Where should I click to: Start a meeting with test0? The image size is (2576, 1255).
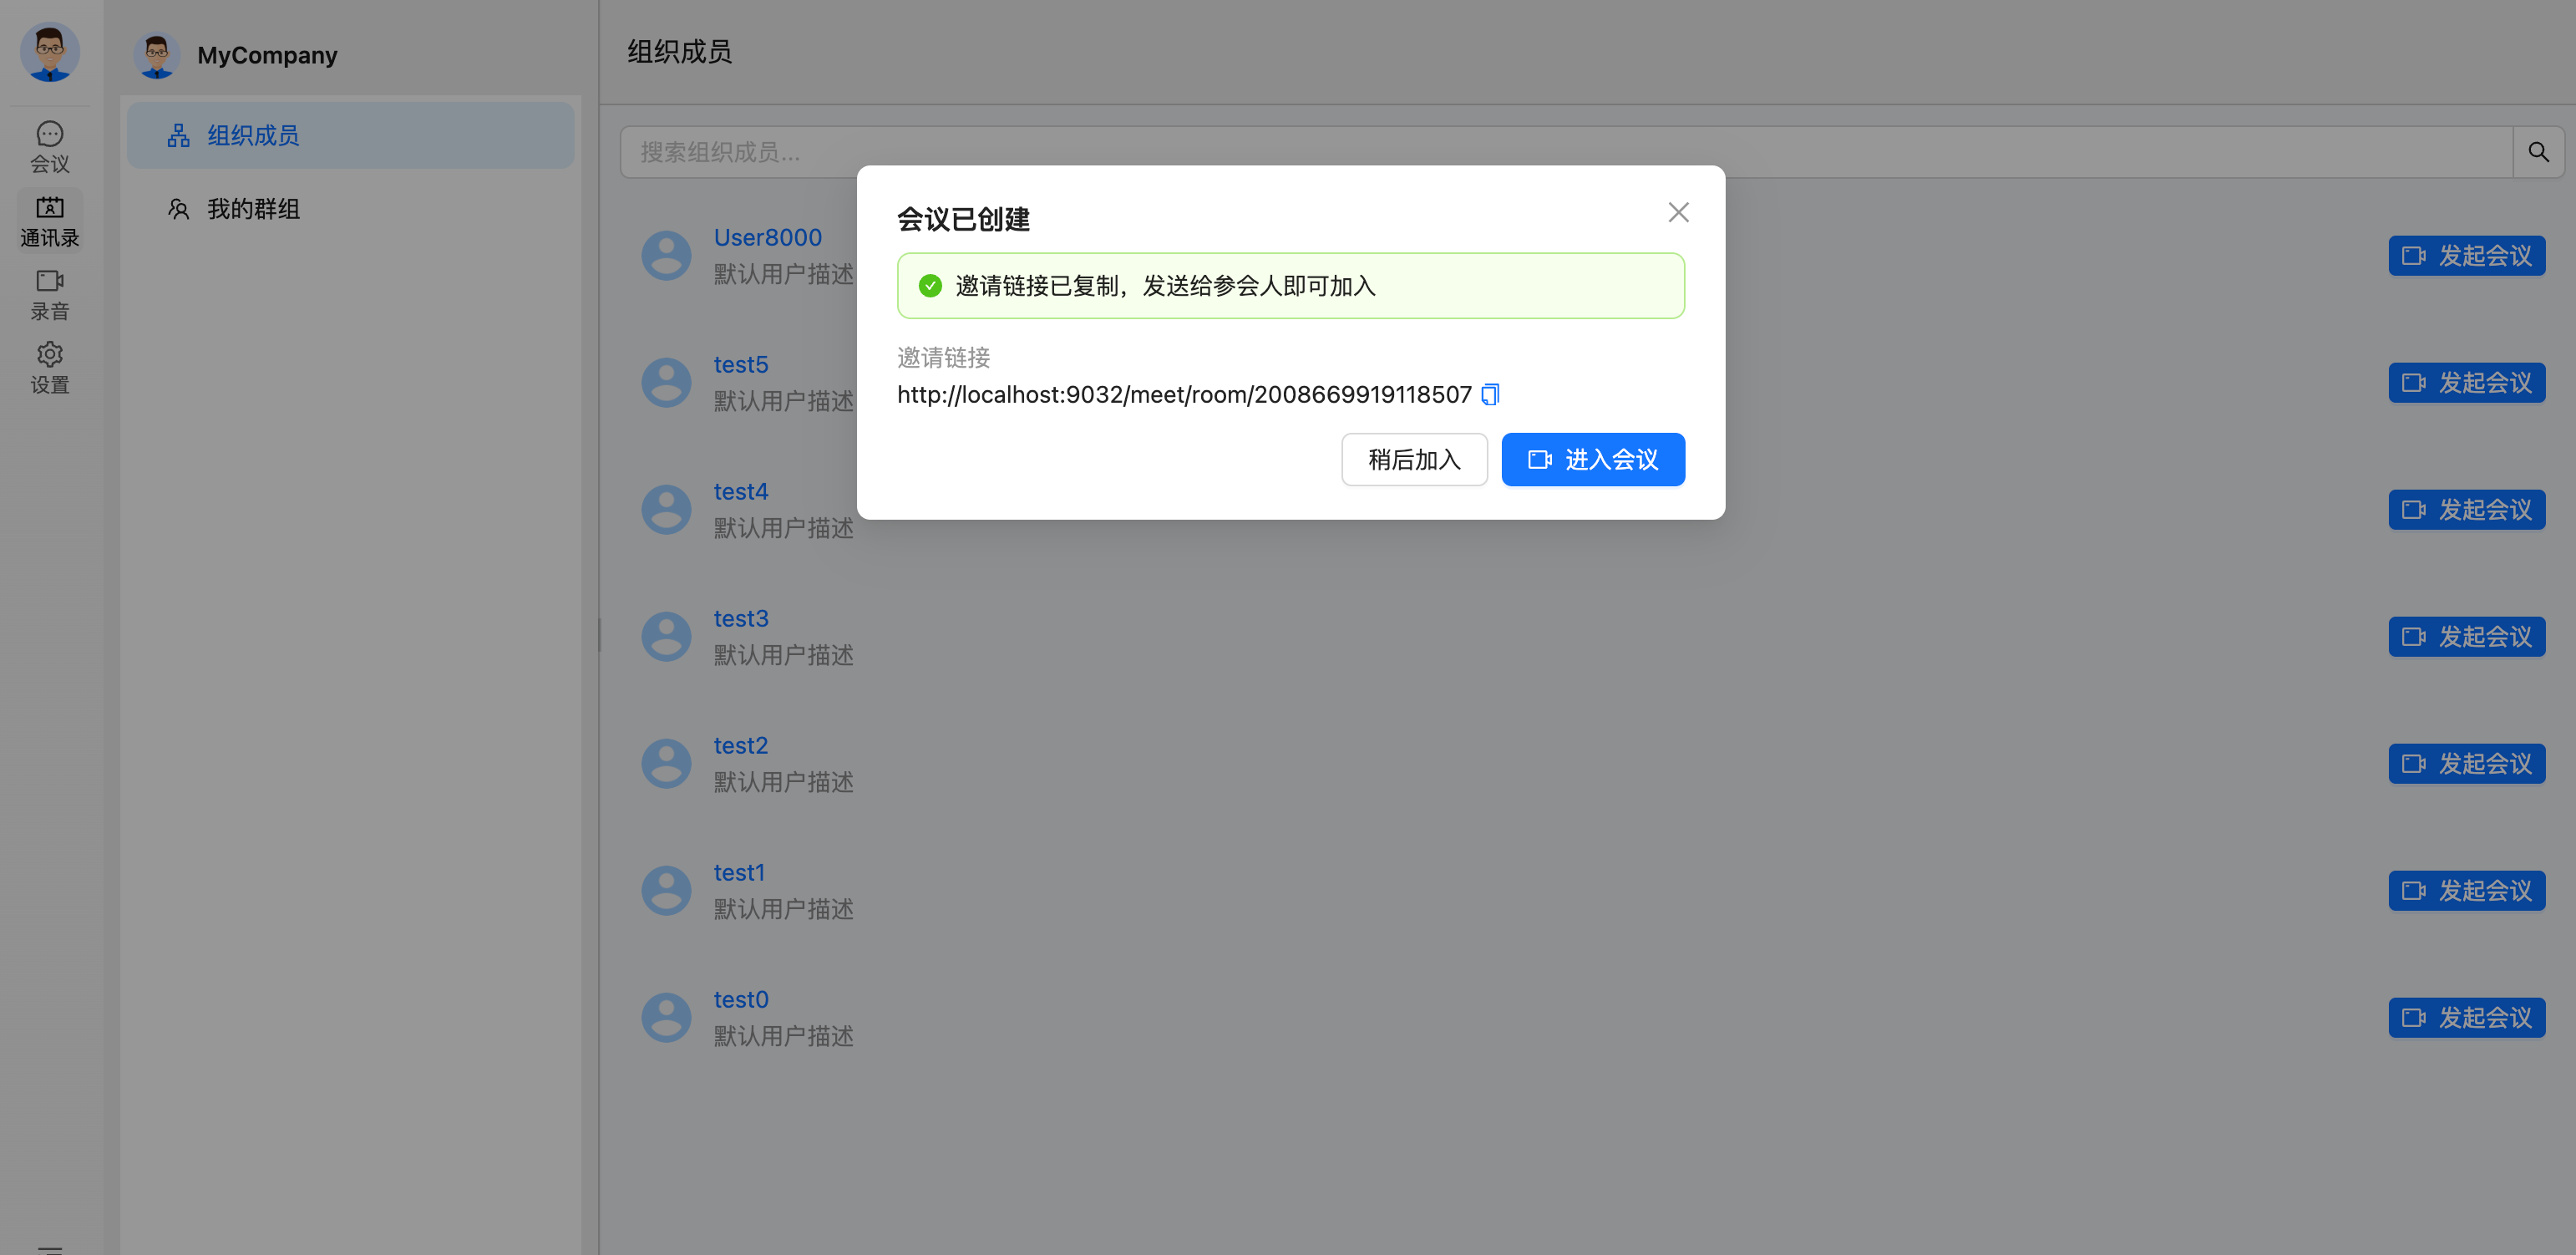click(x=2466, y=1018)
